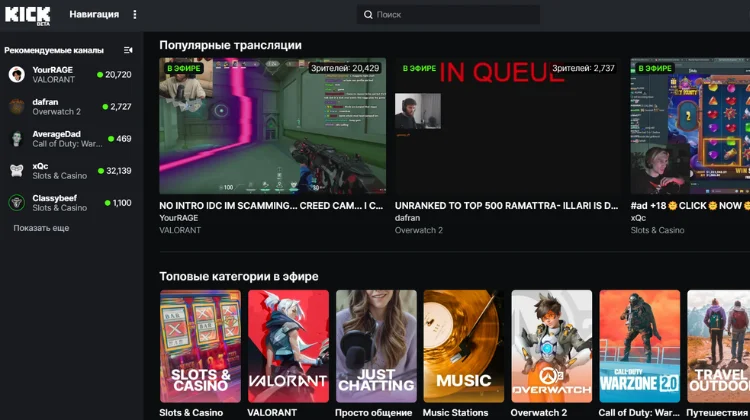Open the Music category cover
This screenshot has height=420, width=750.
point(464,346)
